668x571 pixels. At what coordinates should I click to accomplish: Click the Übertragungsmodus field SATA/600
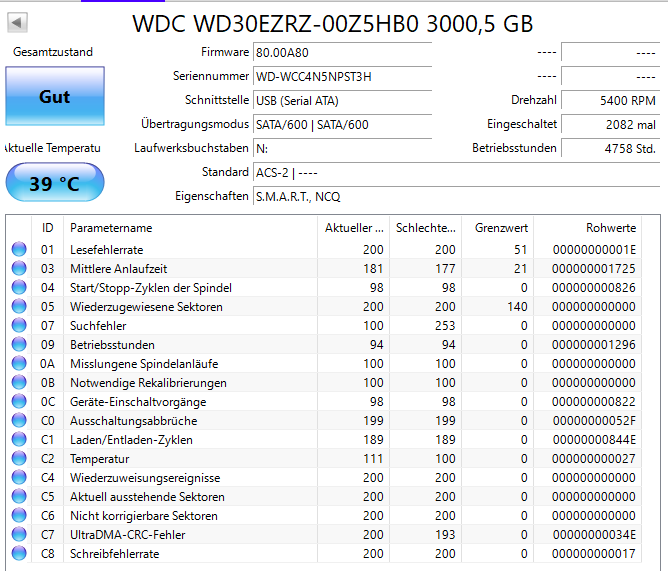[343, 124]
